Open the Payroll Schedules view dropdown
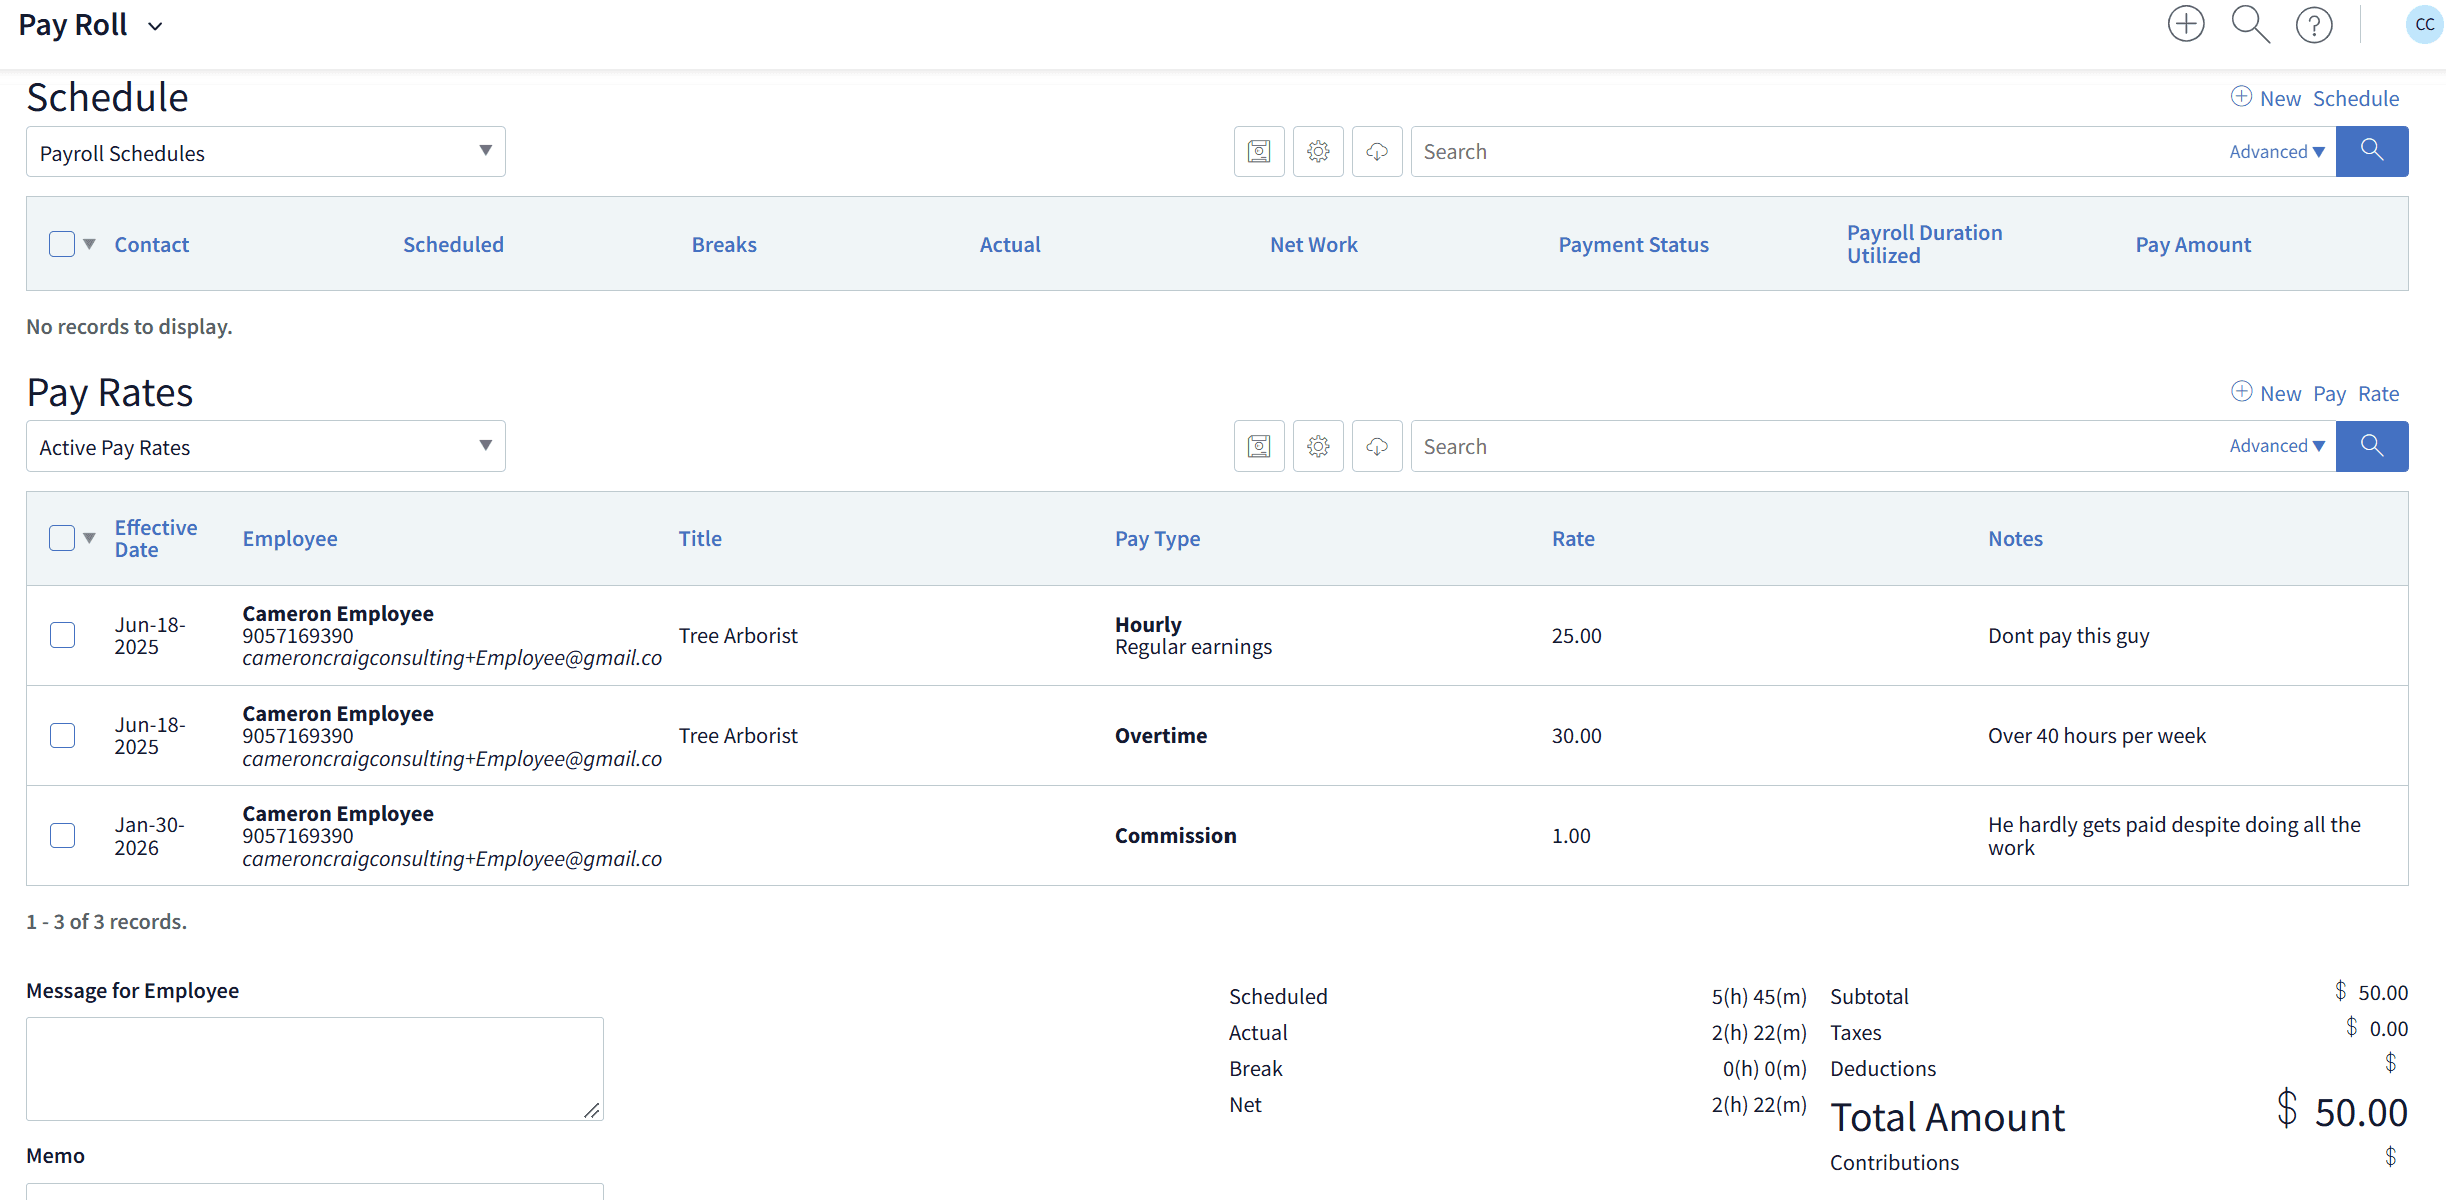This screenshot has width=2446, height=1200. [x=266, y=152]
